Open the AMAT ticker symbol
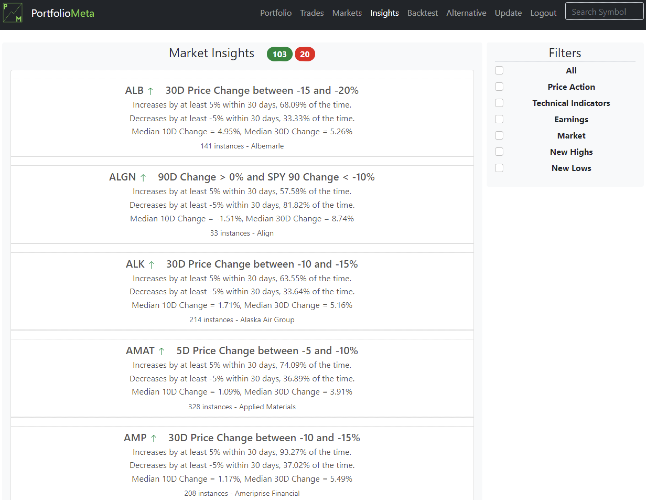 pyautogui.click(x=140, y=350)
